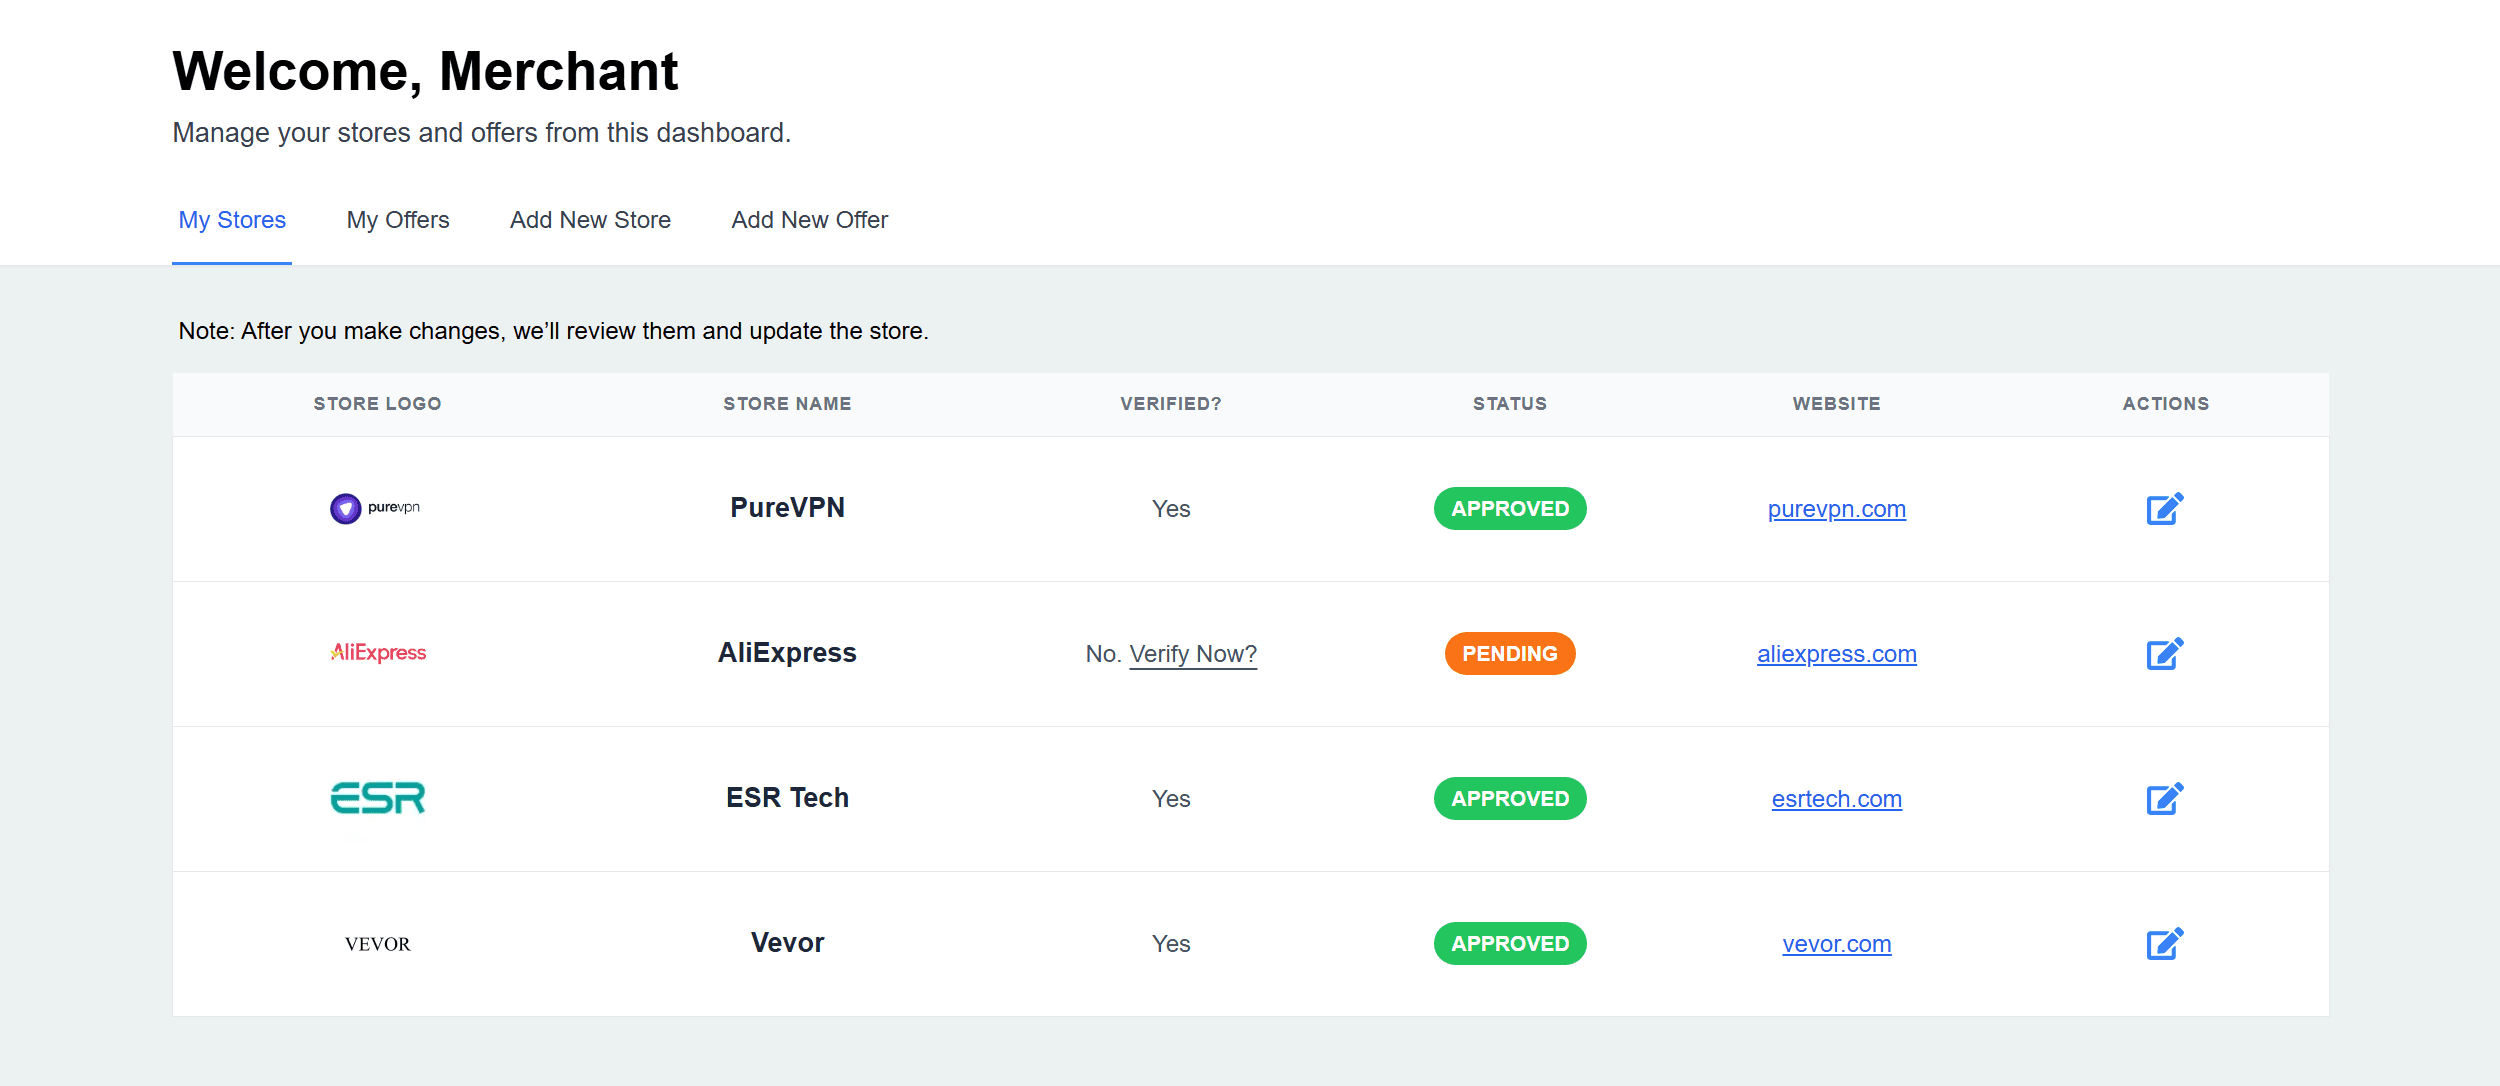Click the edit icon for ESR Tech store
This screenshot has width=2500, height=1086.
click(x=2165, y=798)
